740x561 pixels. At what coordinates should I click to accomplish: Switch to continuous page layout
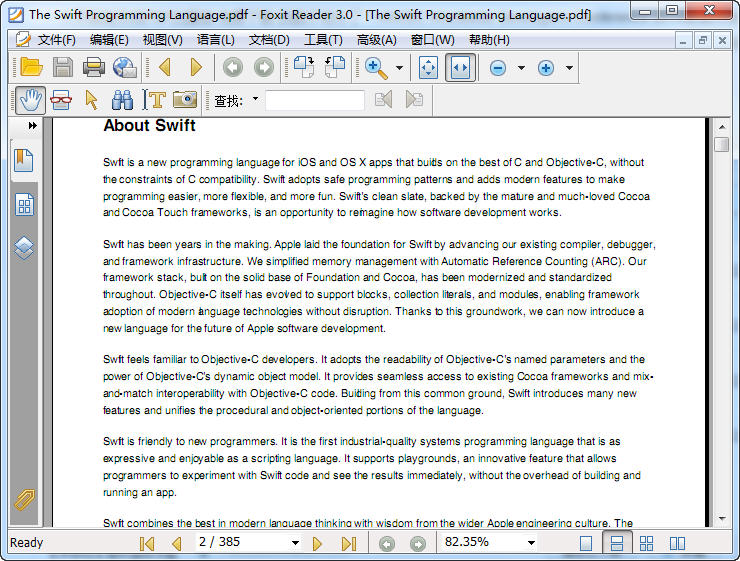(x=617, y=544)
